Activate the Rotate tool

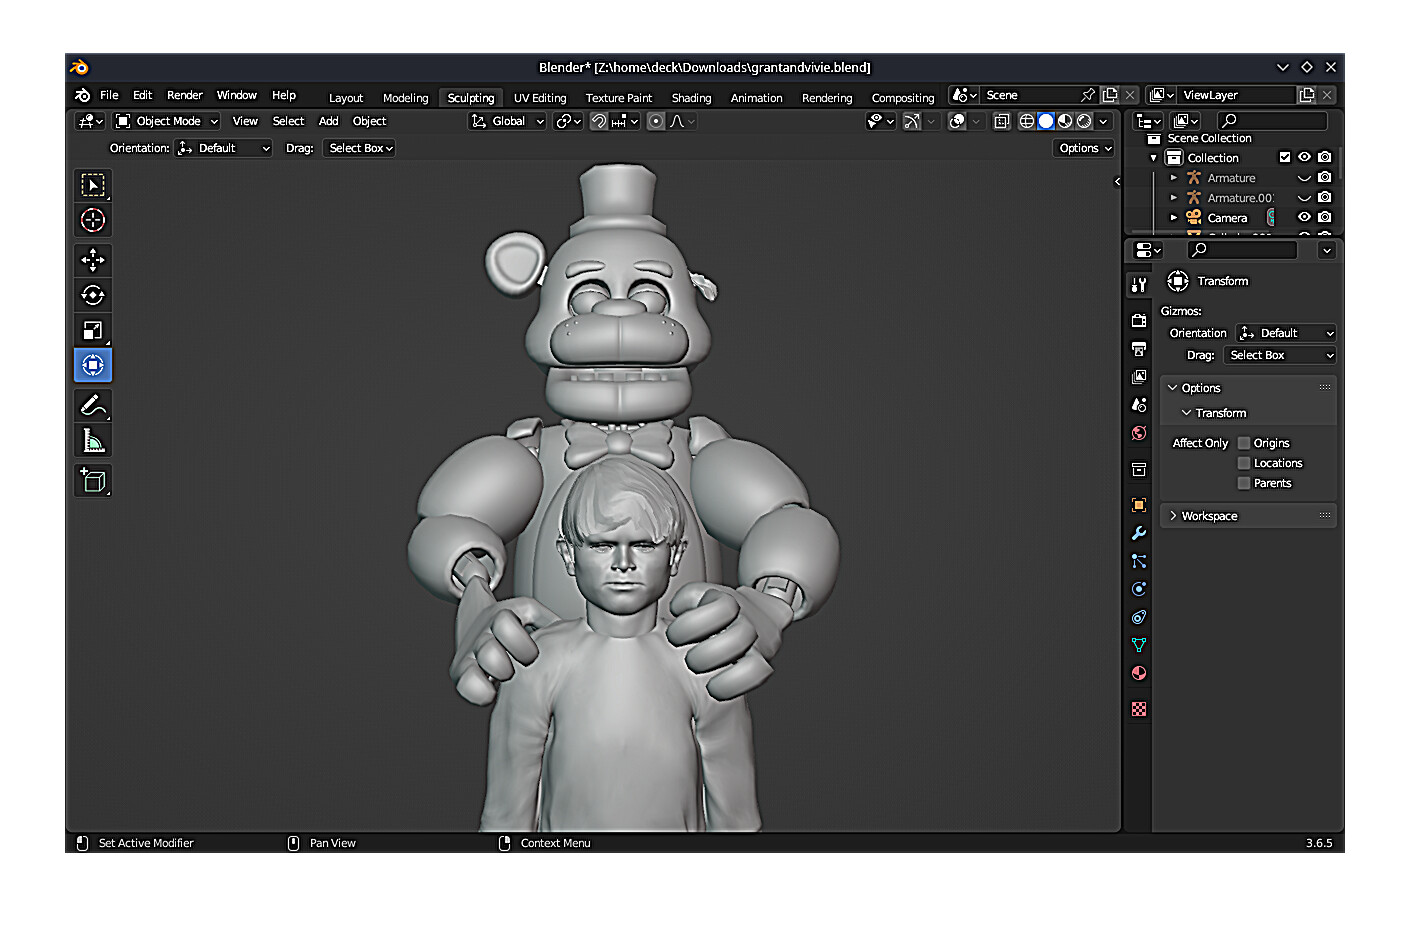[x=93, y=295]
